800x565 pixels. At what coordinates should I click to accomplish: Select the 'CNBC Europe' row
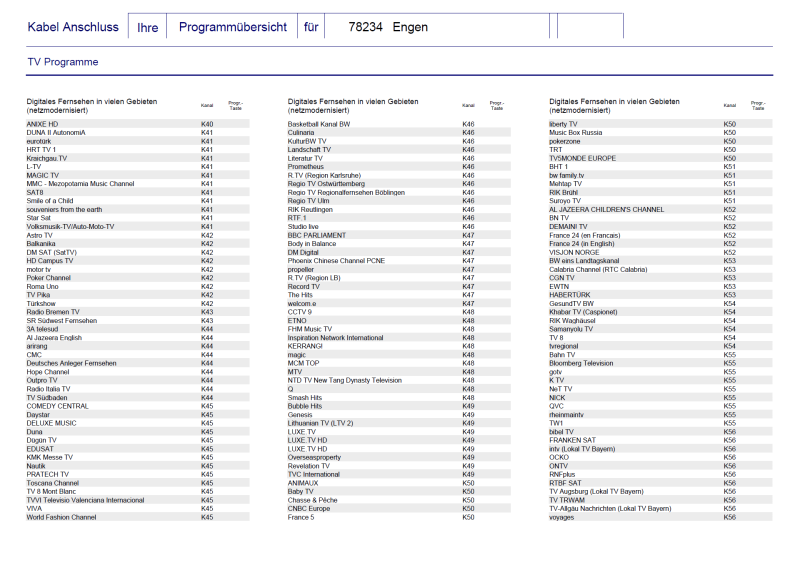tap(399, 509)
